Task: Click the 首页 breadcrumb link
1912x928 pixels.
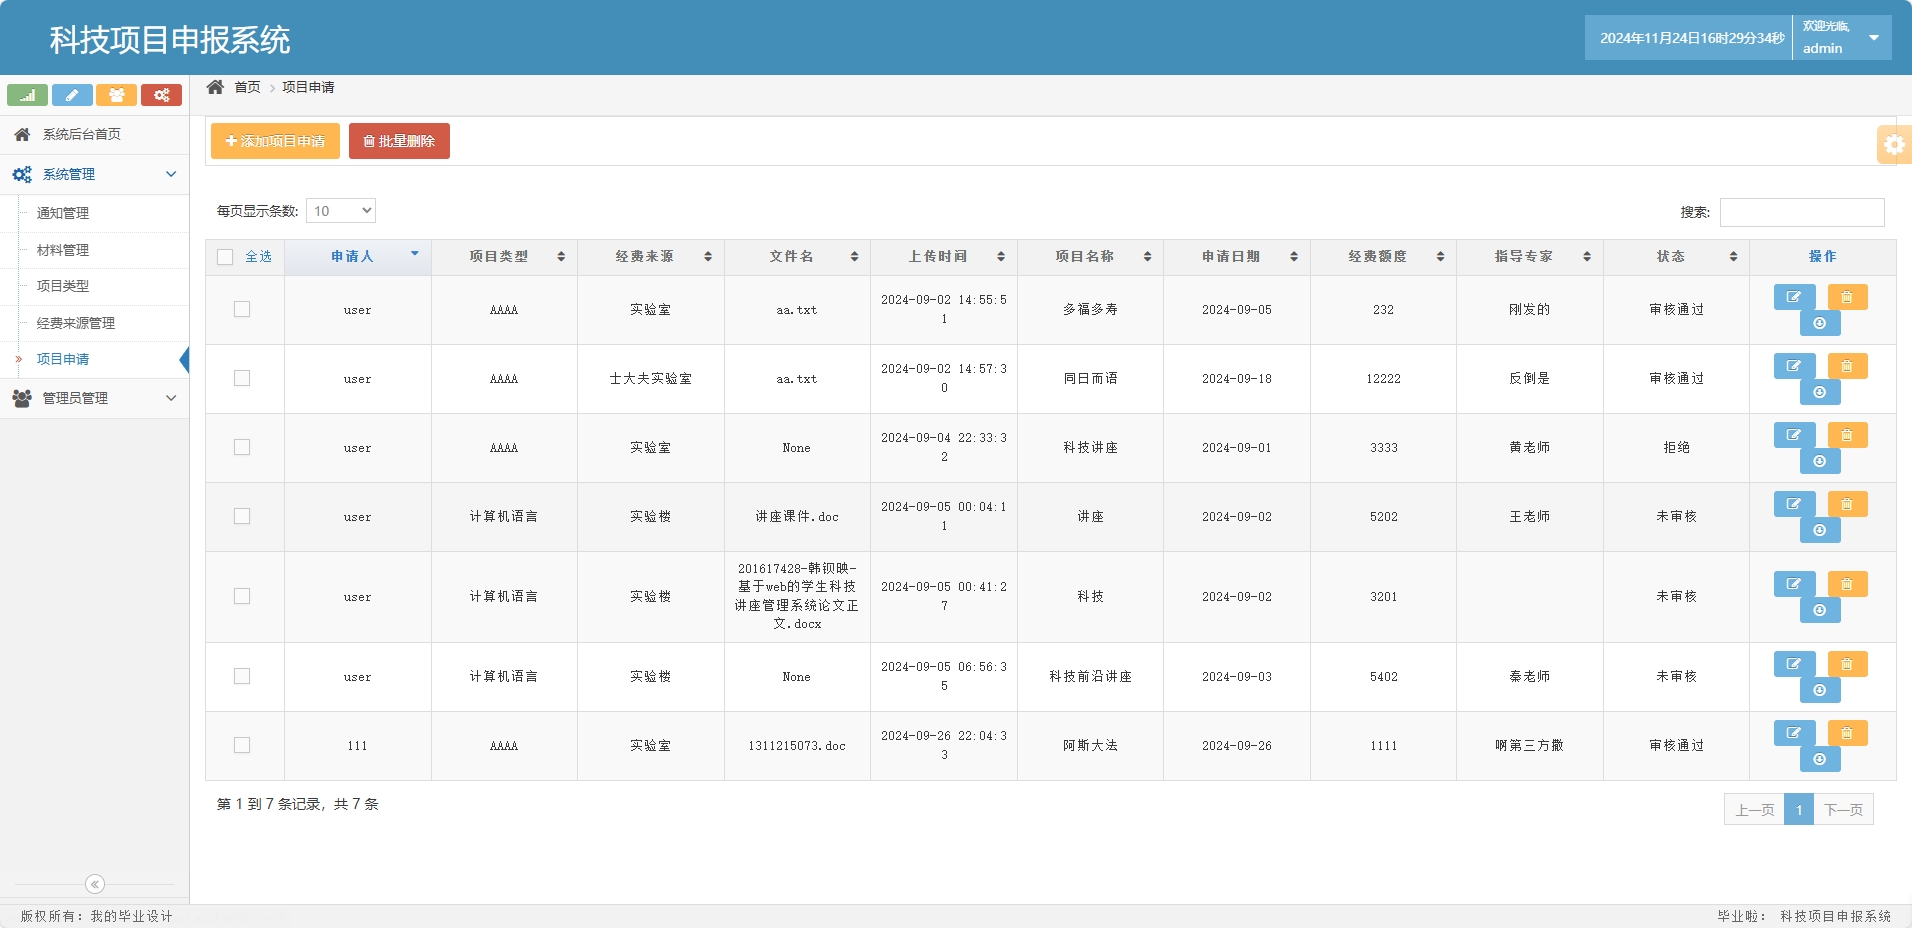Action: (247, 87)
